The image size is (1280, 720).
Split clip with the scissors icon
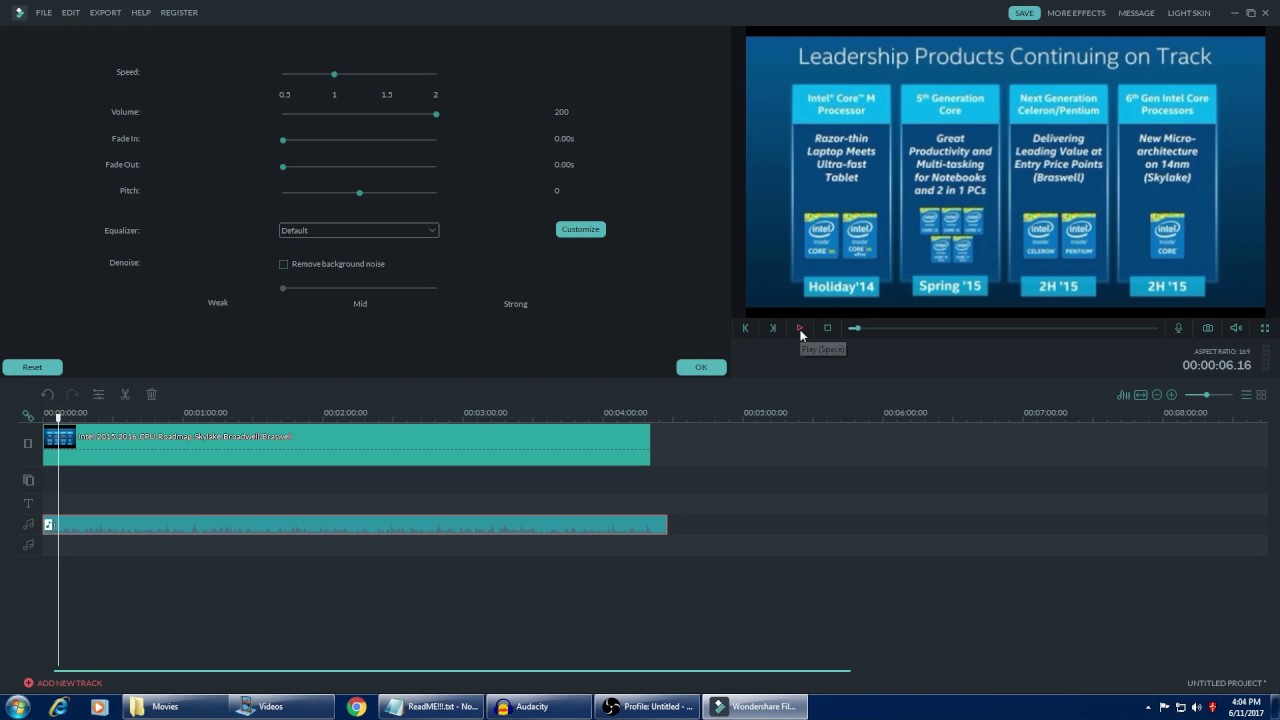coord(125,395)
